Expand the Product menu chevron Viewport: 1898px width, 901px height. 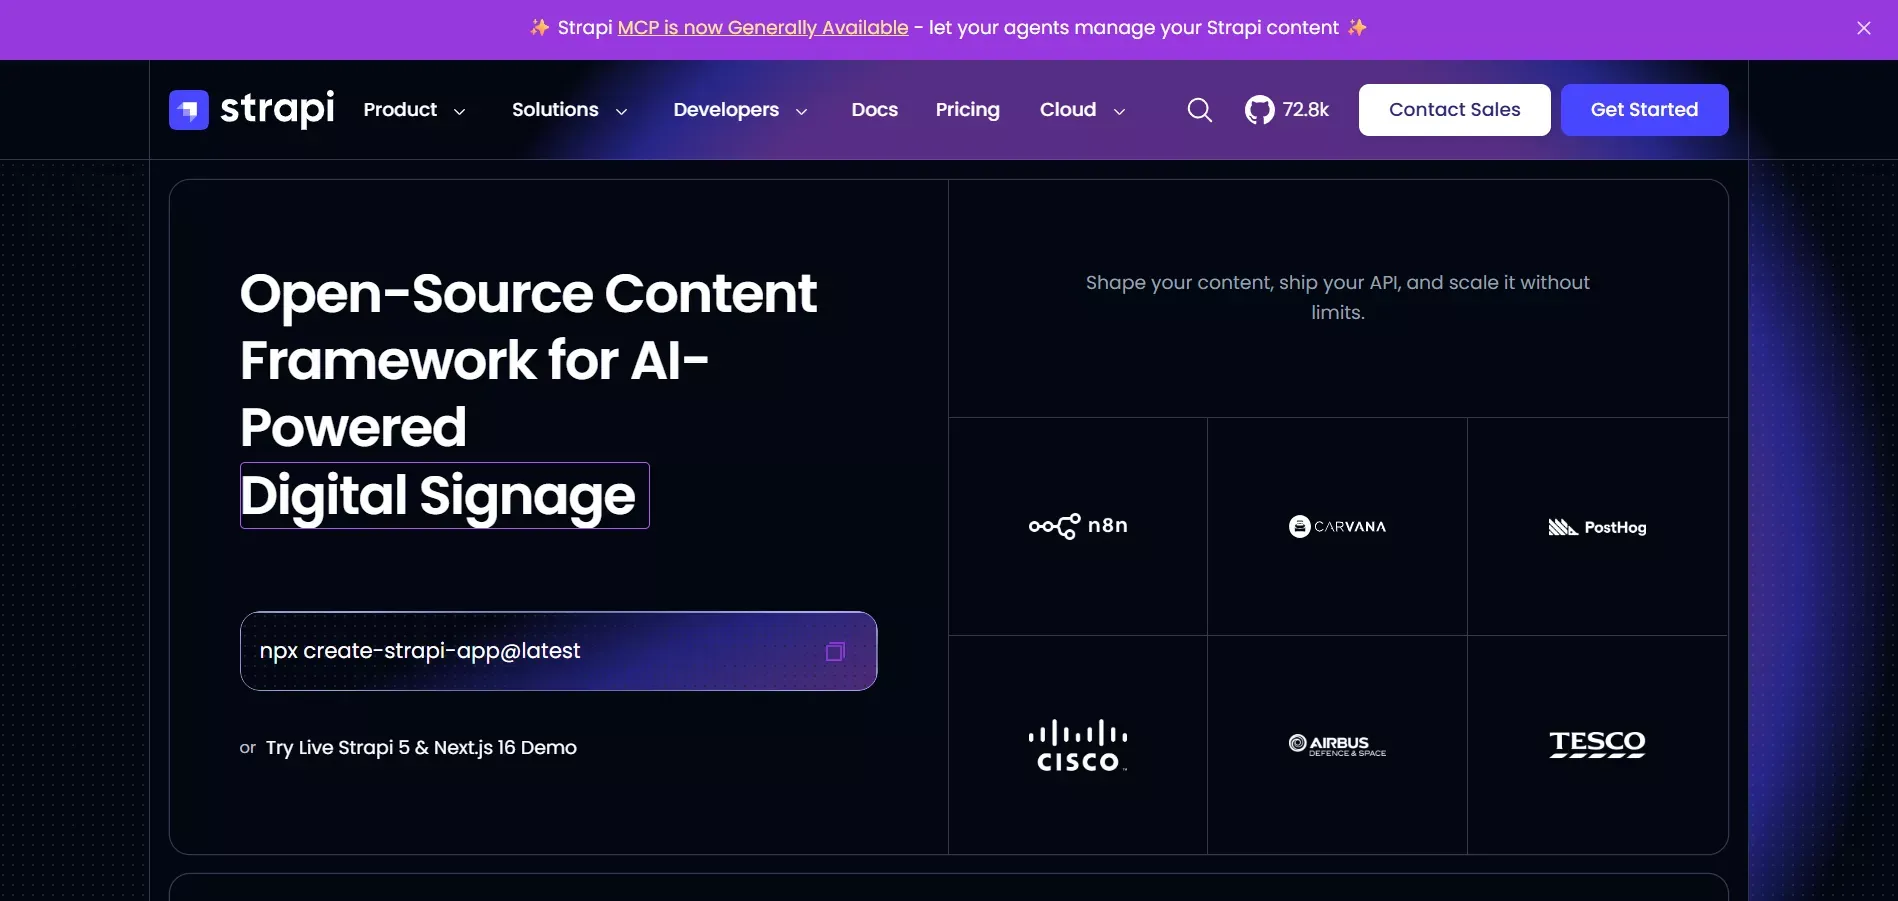click(x=460, y=112)
